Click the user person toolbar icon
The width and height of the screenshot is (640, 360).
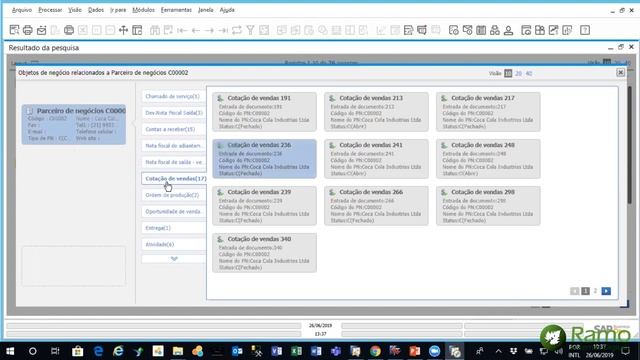point(509,30)
